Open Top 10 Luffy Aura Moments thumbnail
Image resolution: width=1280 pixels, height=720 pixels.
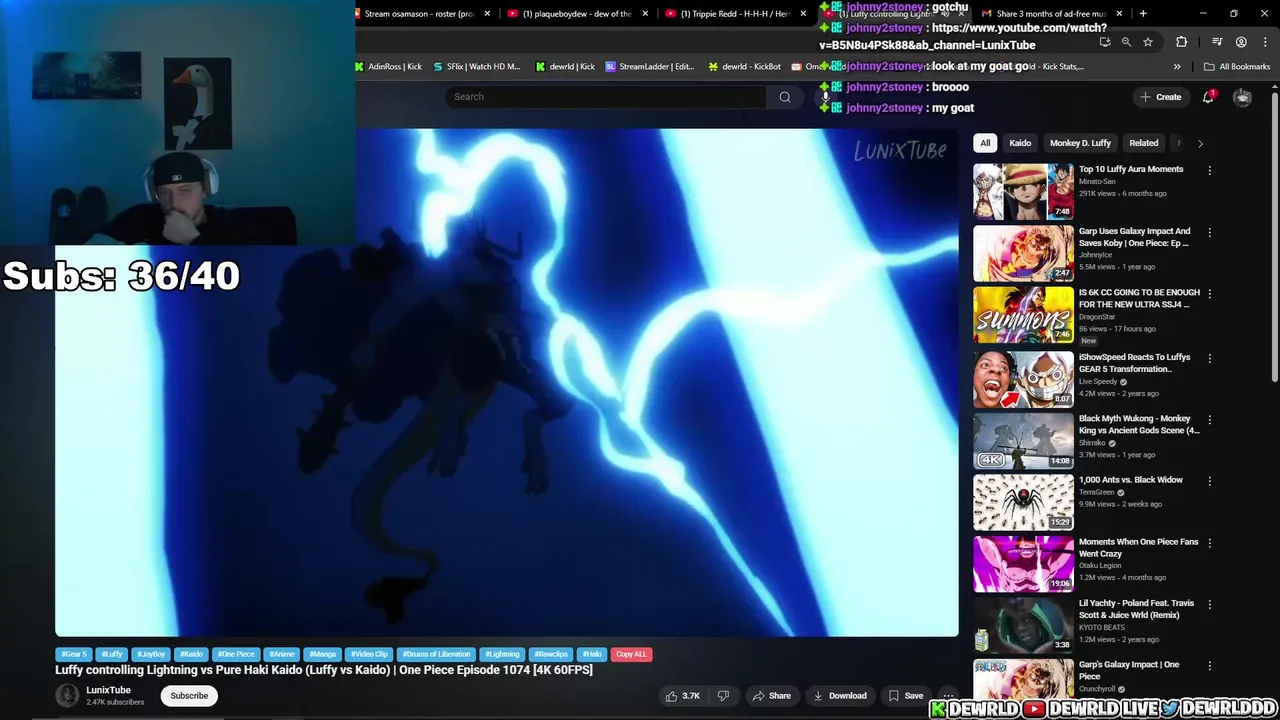1023,191
